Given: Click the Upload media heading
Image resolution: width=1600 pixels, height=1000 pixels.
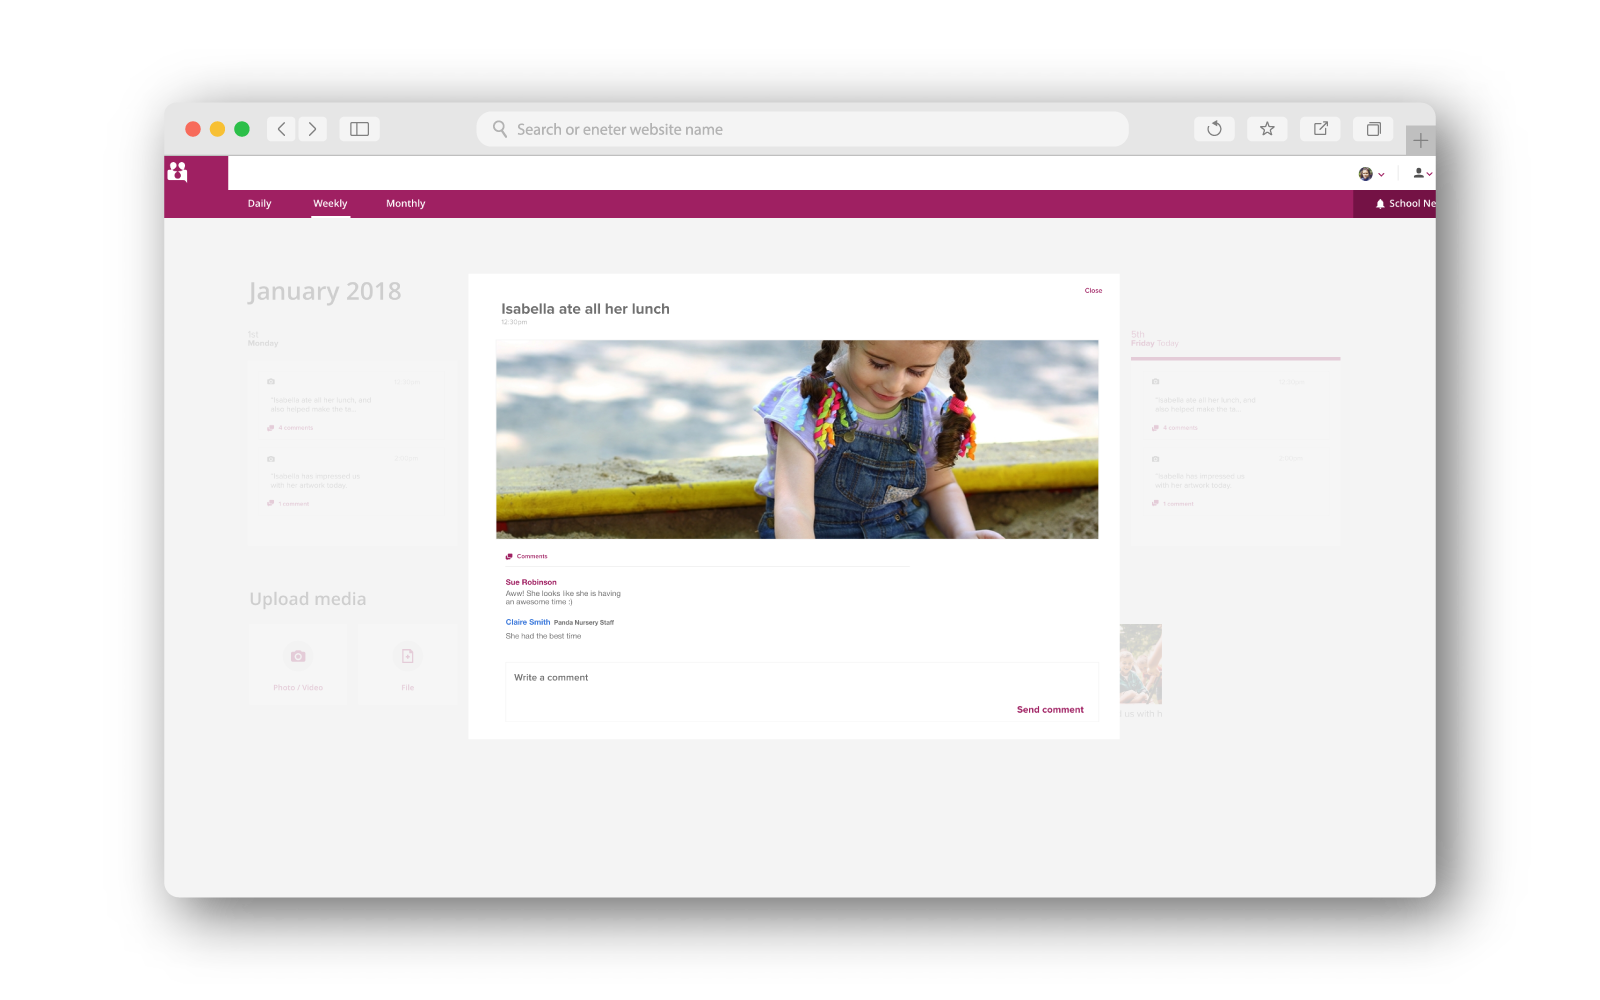Looking at the screenshot, I should pyautogui.click(x=308, y=599).
